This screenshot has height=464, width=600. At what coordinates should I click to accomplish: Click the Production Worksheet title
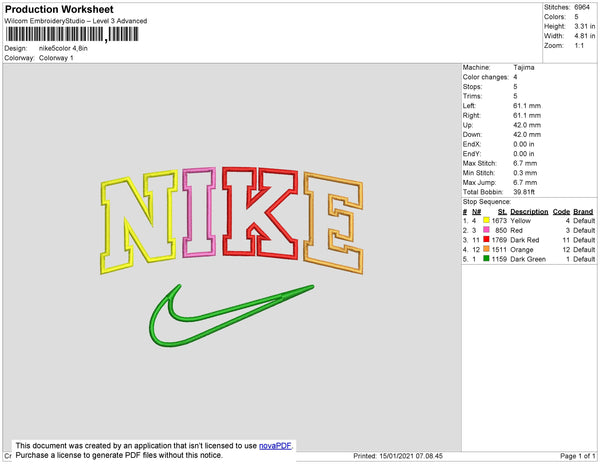[59, 10]
